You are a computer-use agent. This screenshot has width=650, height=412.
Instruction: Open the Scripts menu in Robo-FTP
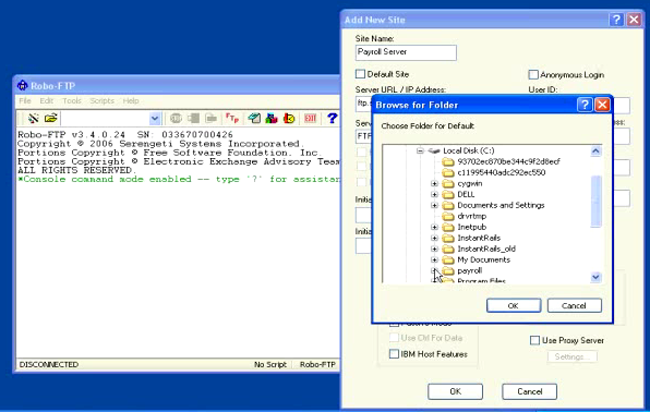coord(102,101)
